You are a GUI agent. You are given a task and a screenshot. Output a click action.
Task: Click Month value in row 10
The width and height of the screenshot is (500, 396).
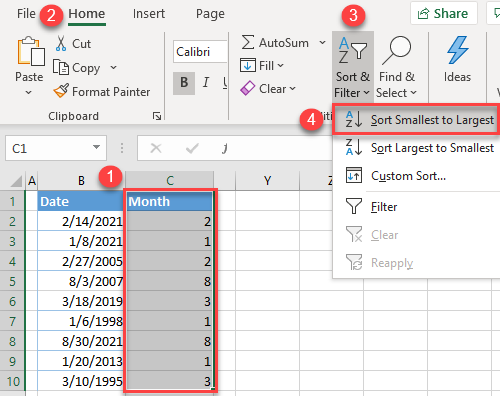tap(170, 381)
